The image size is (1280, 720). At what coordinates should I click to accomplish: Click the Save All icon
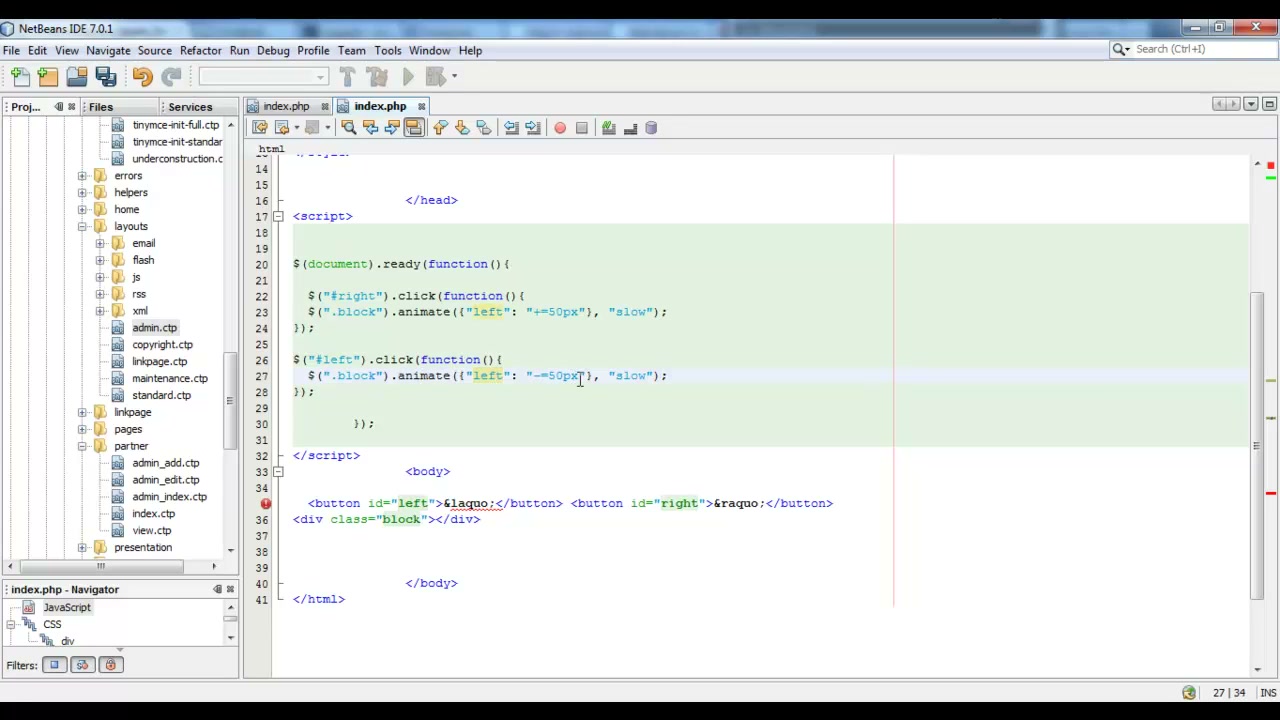[106, 77]
